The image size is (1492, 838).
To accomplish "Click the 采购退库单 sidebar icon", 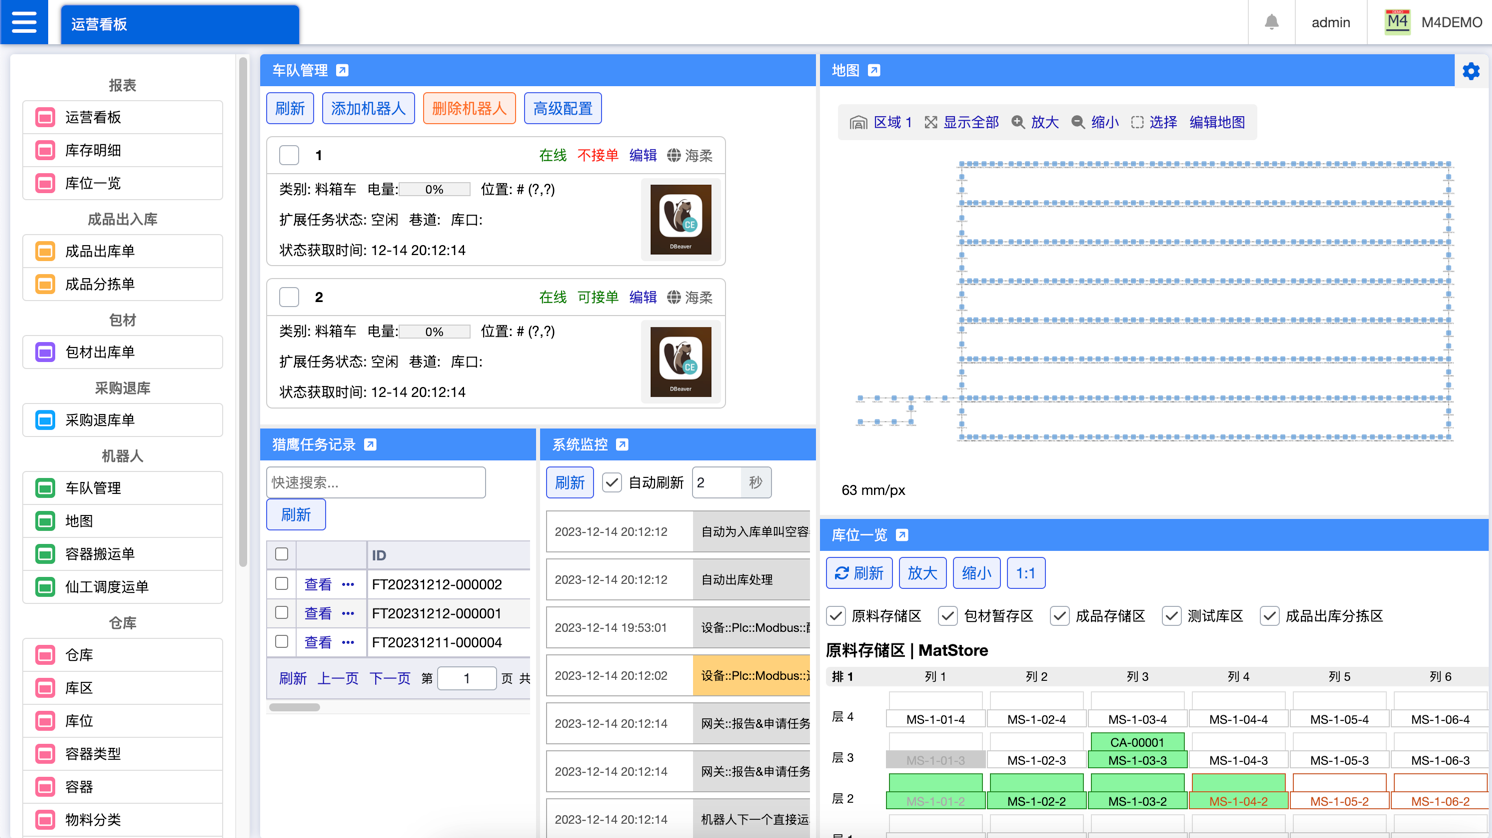I will pos(45,420).
